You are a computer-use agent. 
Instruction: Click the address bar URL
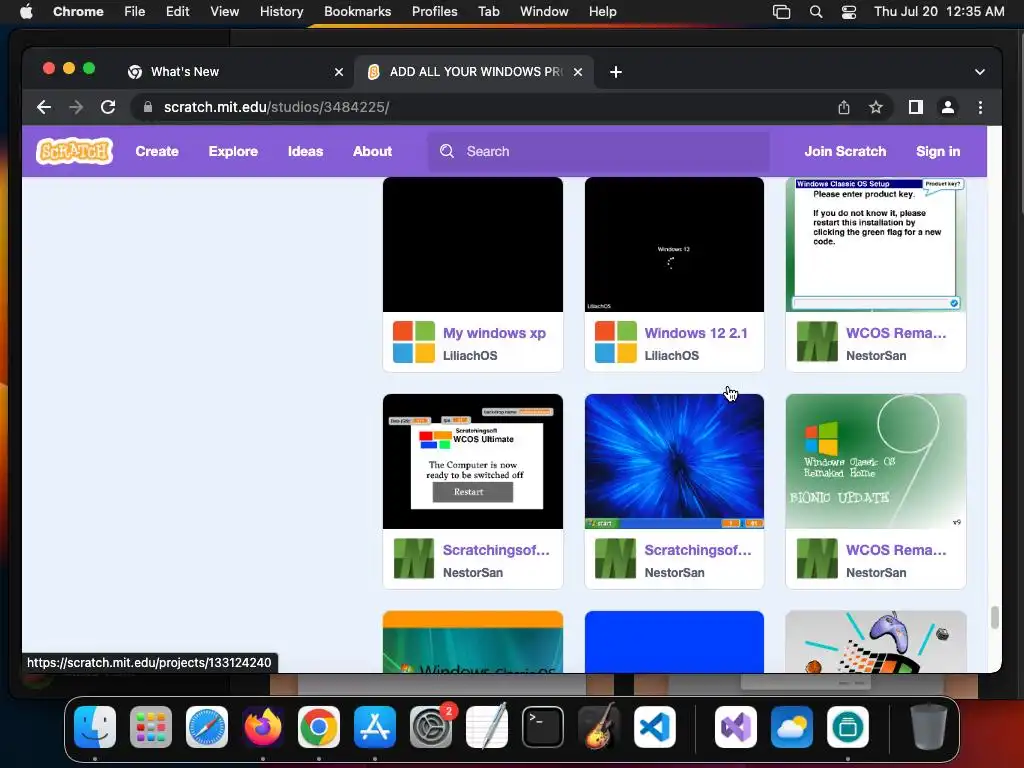pos(276,107)
